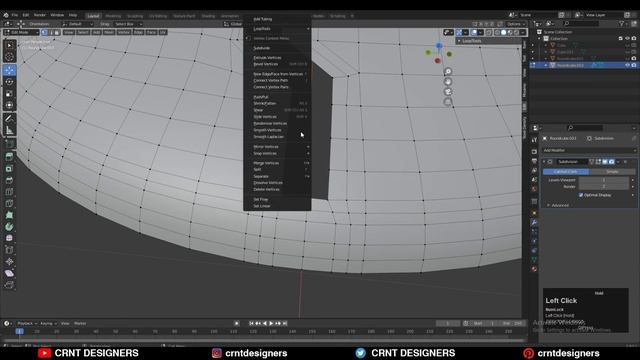Pick the Annotate pencil tool
Viewport: 640px width, 360px height.
[x=9, y=119]
